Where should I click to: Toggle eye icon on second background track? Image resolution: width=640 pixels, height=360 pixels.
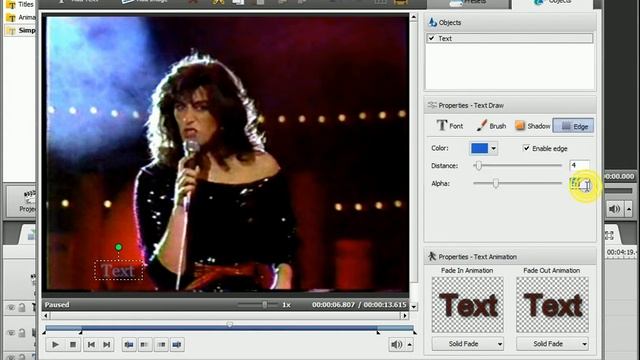coord(11,333)
